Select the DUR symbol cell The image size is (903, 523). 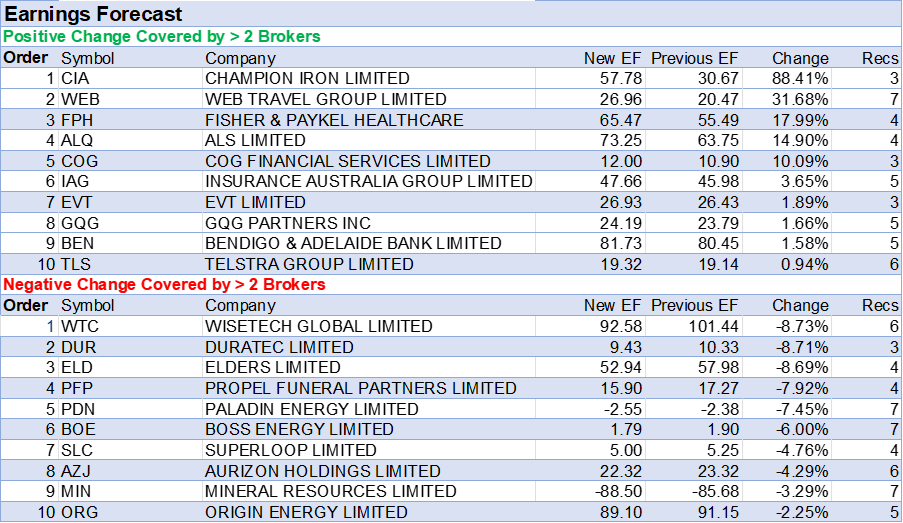(x=79, y=347)
